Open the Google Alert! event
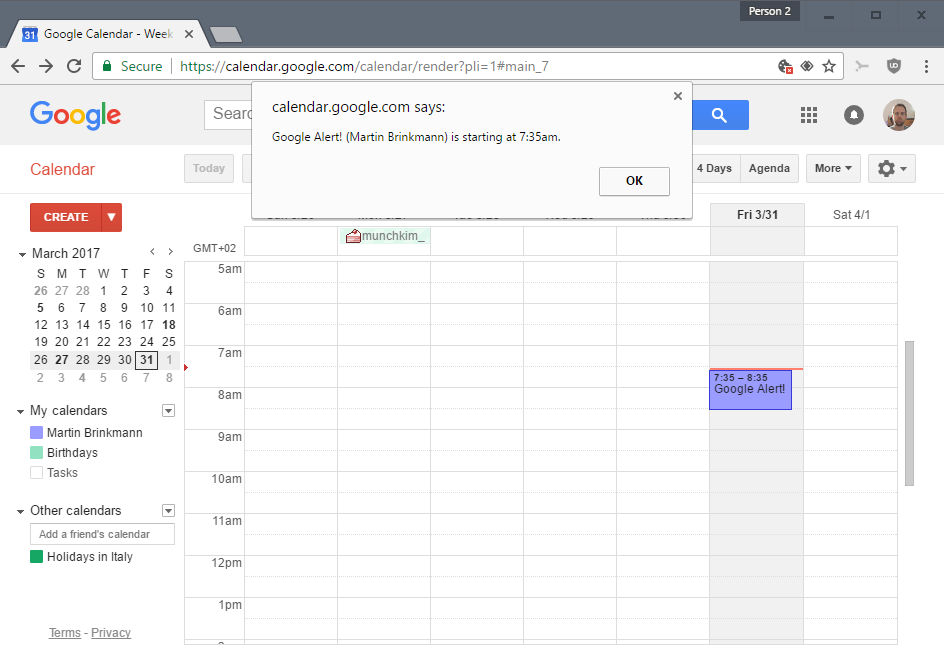 pyautogui.click(x=750, y=390)
